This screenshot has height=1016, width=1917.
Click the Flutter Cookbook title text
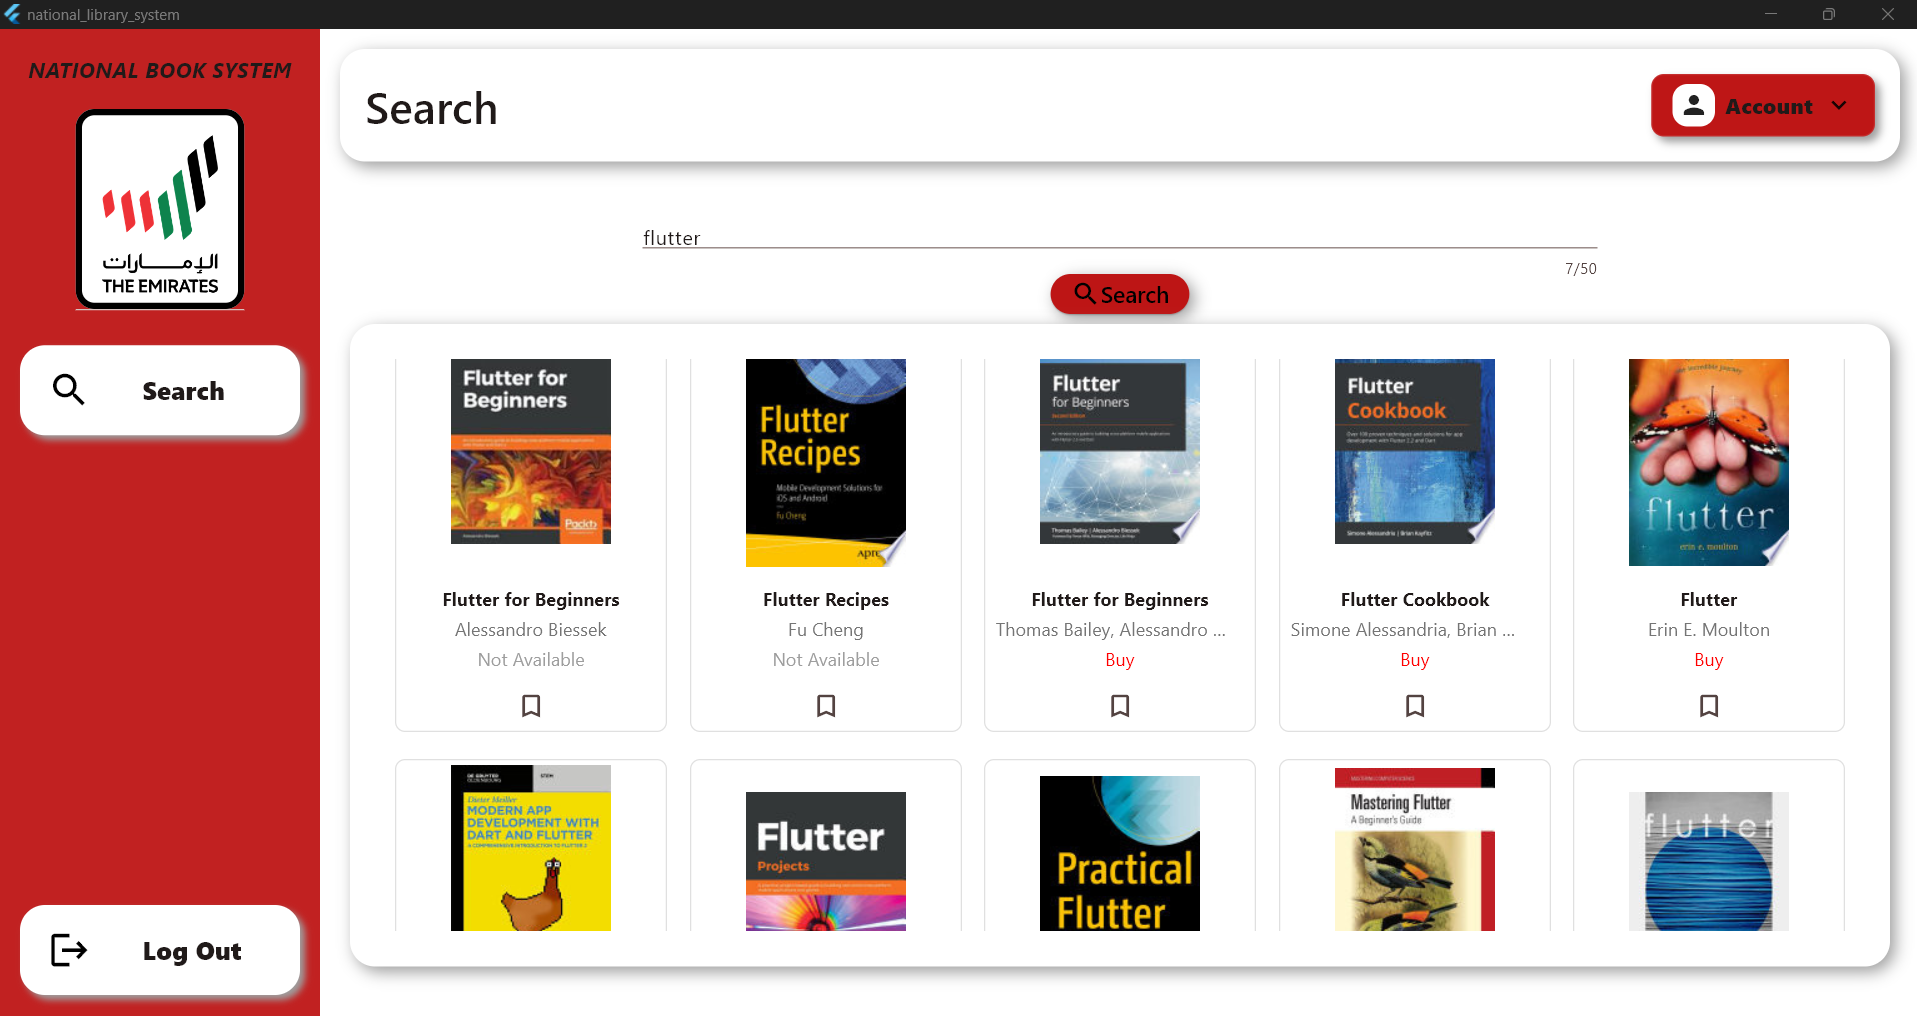1415,600
